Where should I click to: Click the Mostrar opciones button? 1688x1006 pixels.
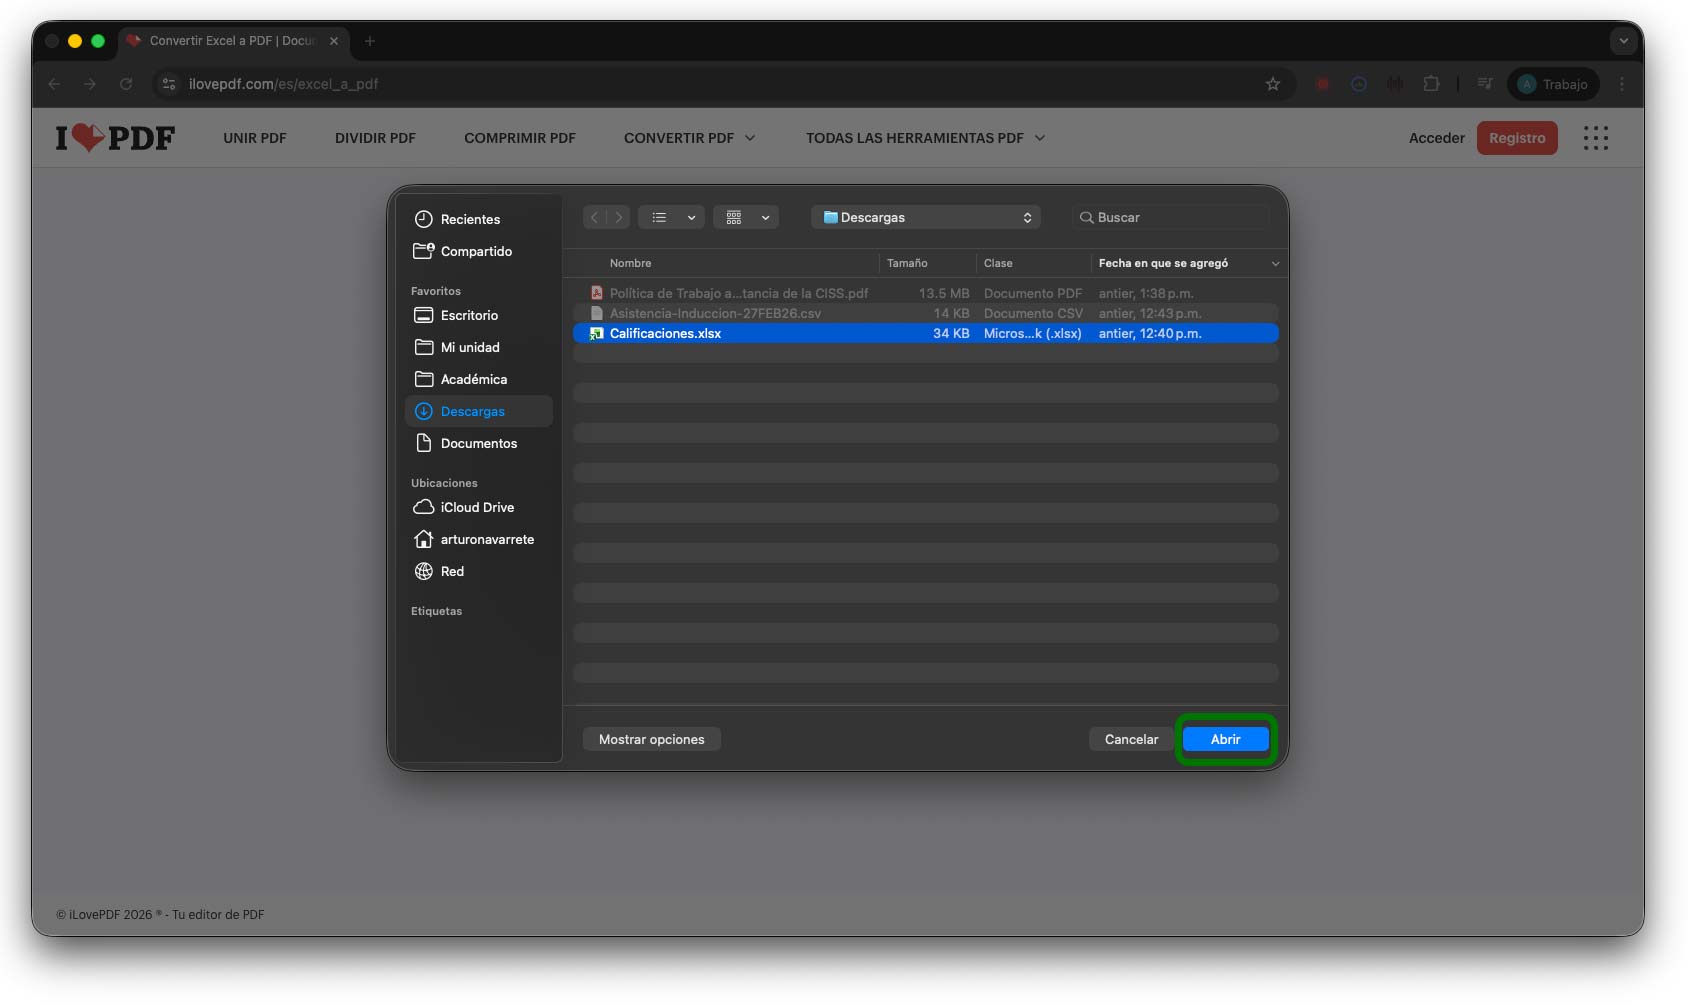coord(651,739)
